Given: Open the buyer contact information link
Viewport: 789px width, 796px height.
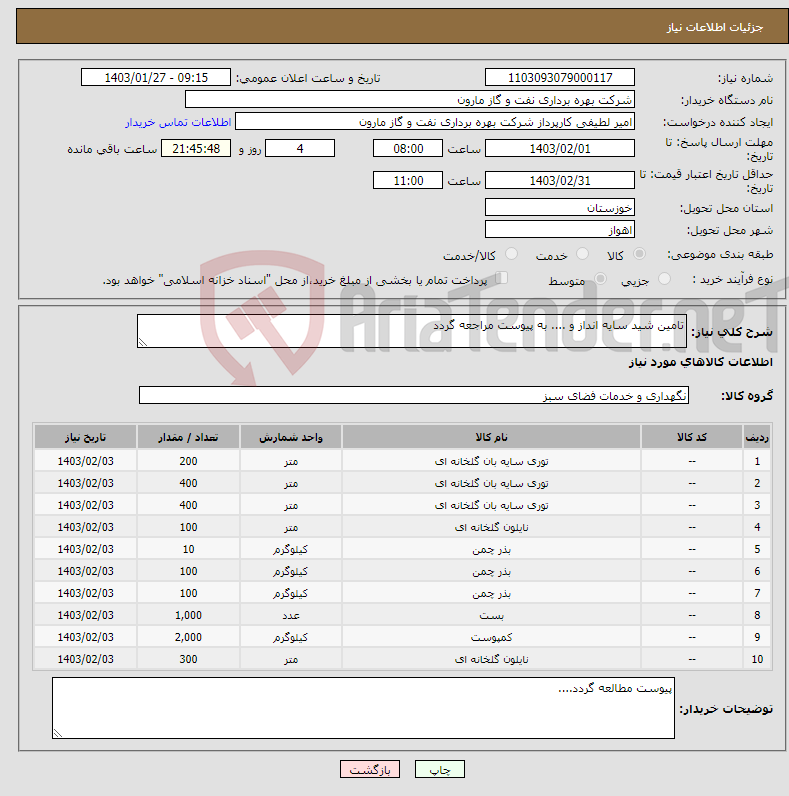Looking at the screenshot, I should (178, 122).
